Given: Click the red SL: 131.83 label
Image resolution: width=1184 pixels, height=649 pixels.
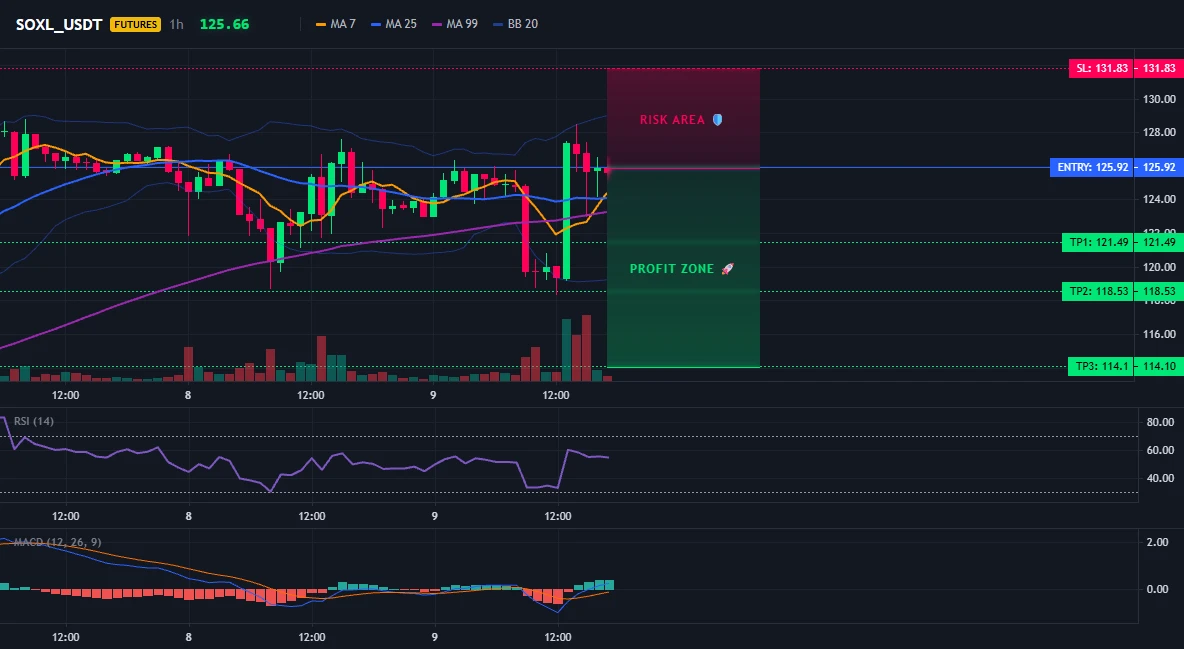Looking at the screenshot, I should coord(1102,69).
